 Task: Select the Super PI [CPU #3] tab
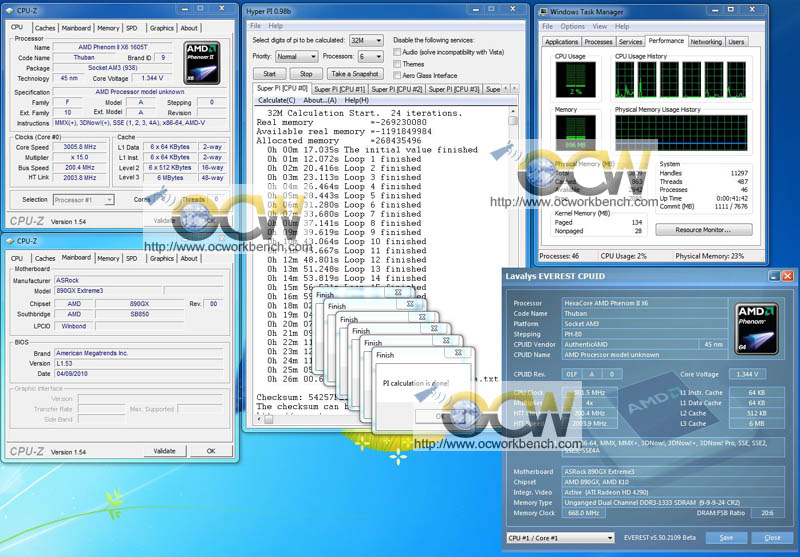pos(454,89)
